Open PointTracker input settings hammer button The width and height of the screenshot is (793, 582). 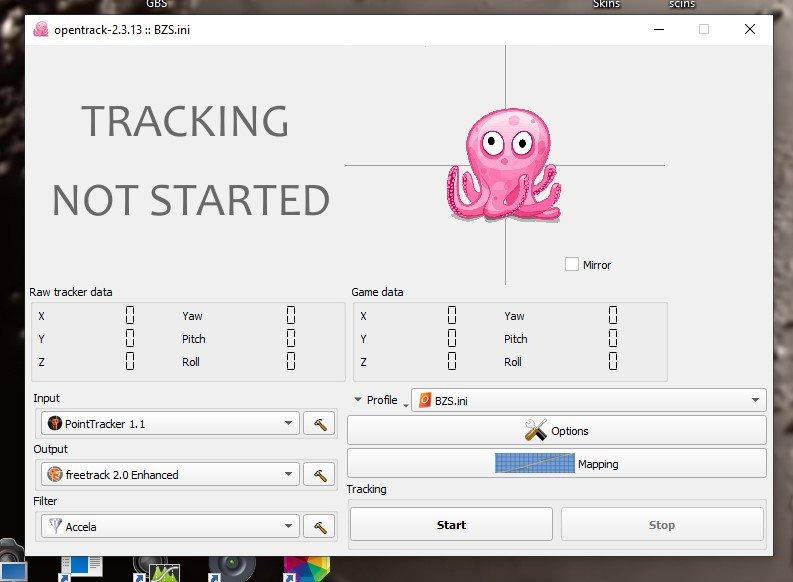[320, 424]
